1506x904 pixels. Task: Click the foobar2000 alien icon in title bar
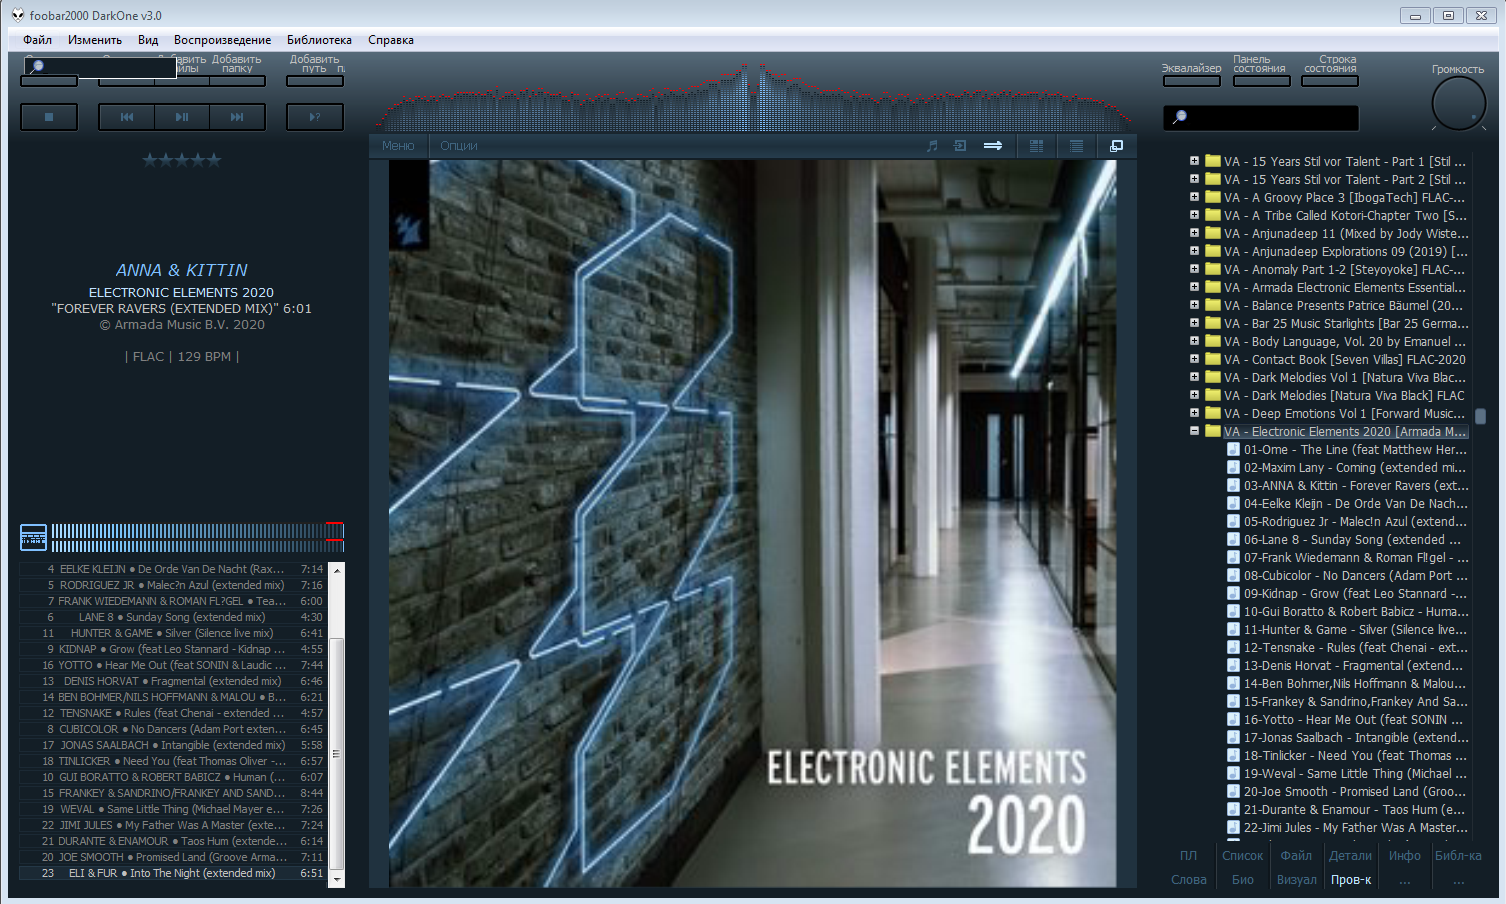pos(18,15)
